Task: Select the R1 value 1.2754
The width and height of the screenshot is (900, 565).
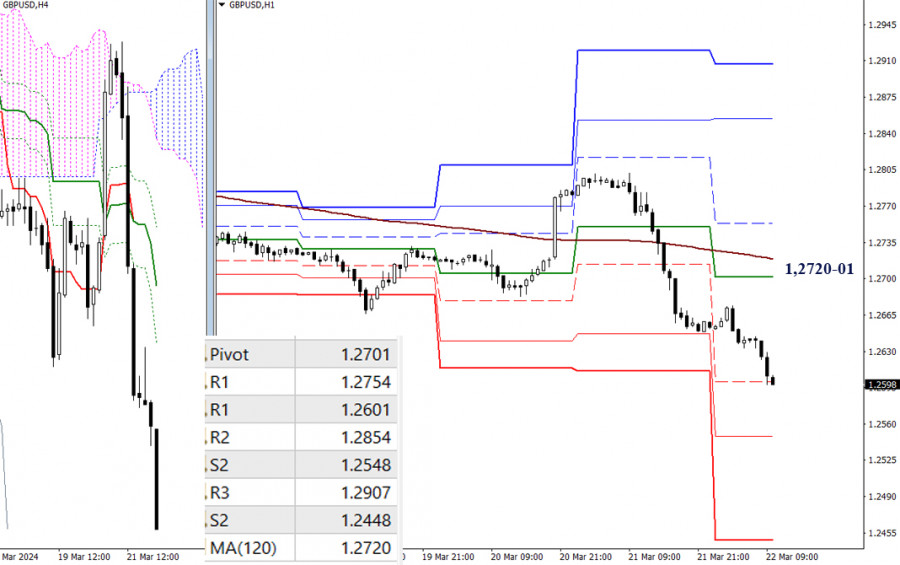Action: 366,382
